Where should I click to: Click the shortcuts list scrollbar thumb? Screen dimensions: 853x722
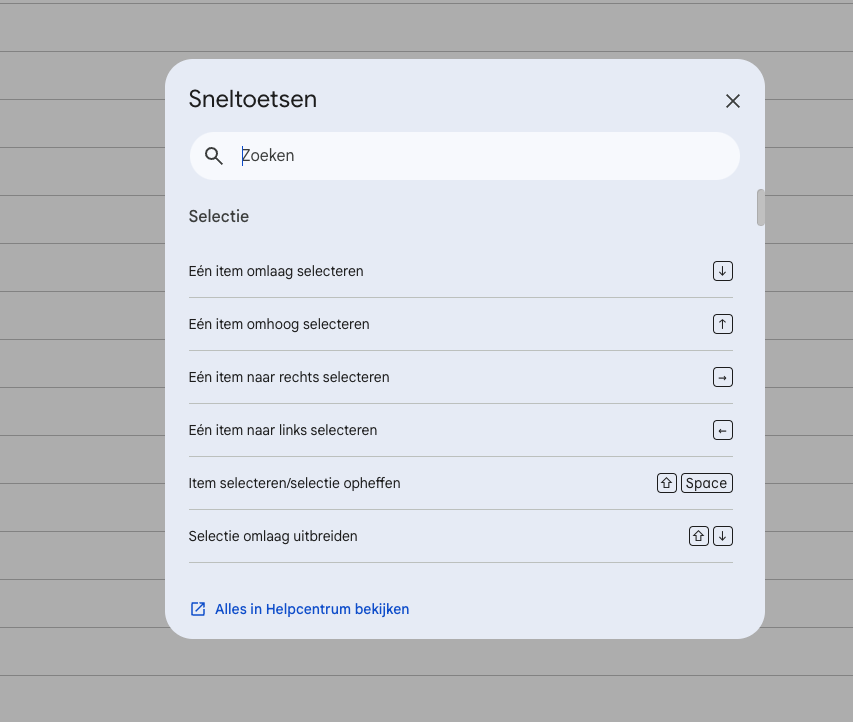pyautogui.click(x=761, y=207)
